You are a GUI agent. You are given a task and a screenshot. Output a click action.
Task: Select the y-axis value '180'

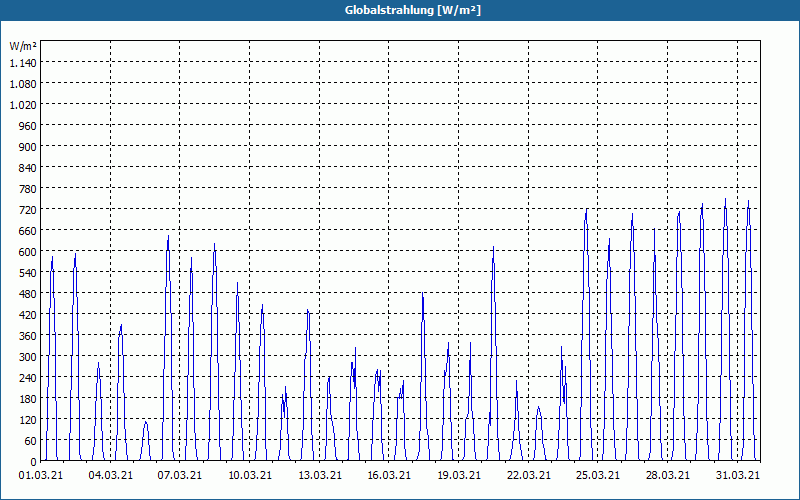29,399
